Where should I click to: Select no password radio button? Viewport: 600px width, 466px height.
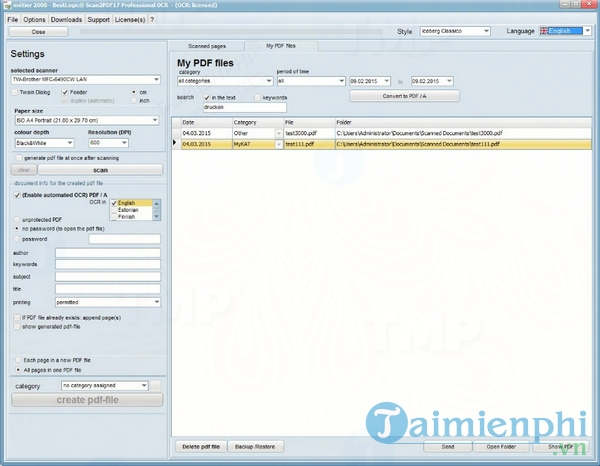point(16,228)
